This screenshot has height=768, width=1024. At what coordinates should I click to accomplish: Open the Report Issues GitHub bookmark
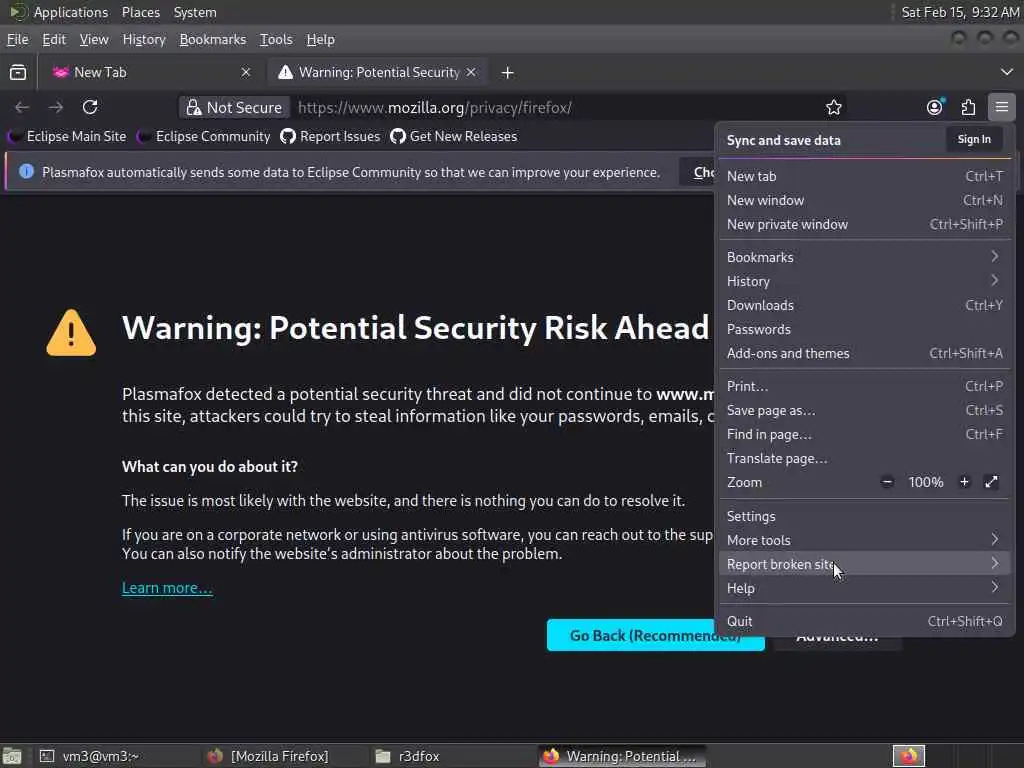point(330,136)
